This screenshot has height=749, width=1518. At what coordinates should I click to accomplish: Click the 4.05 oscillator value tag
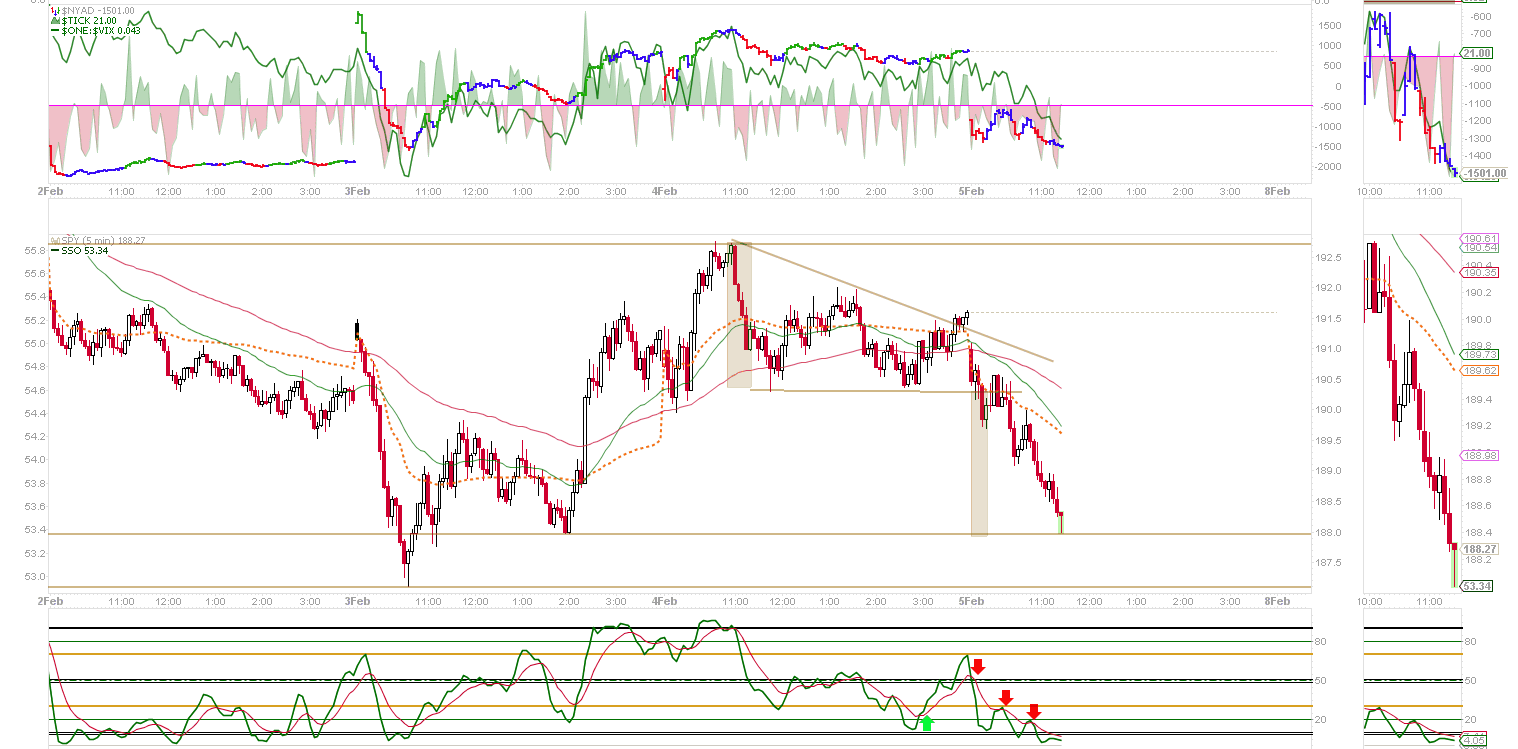pos(1474,741)
